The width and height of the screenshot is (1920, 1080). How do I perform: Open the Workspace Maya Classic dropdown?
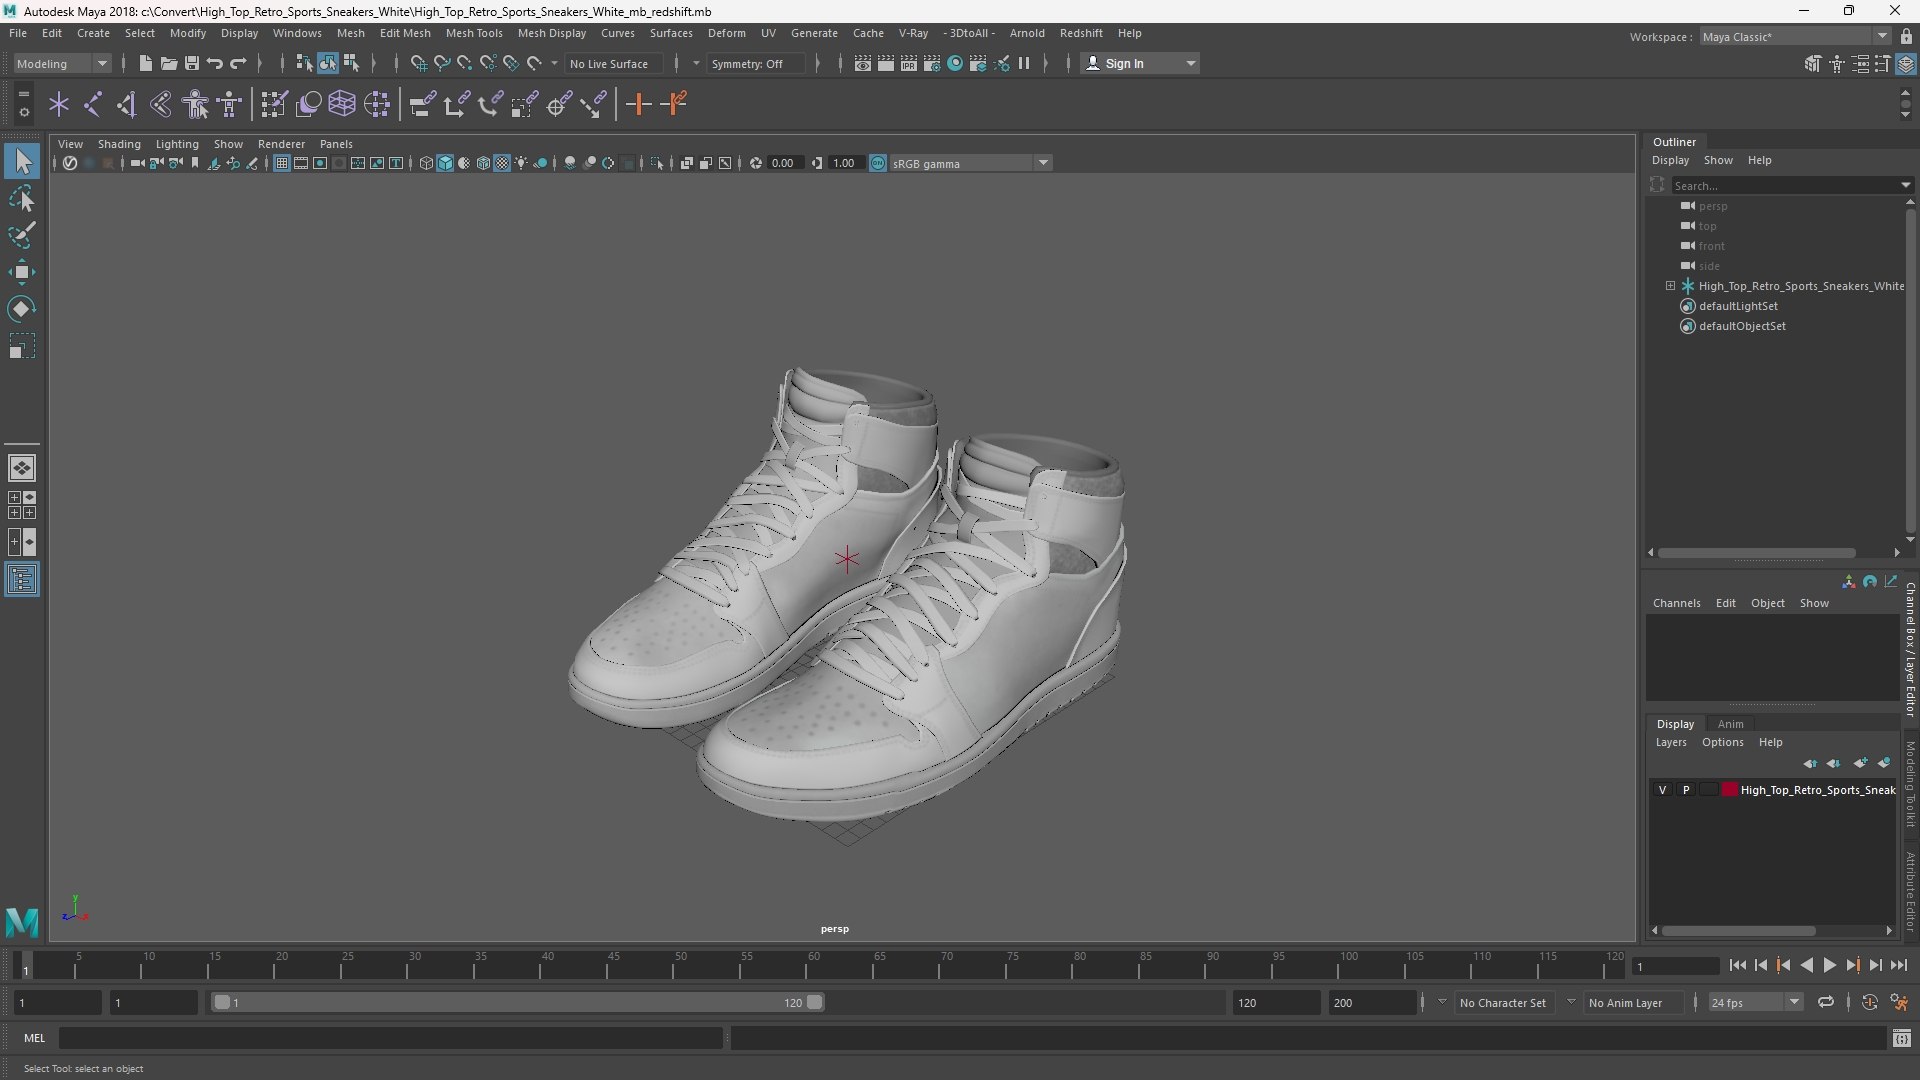point(1796,37)
